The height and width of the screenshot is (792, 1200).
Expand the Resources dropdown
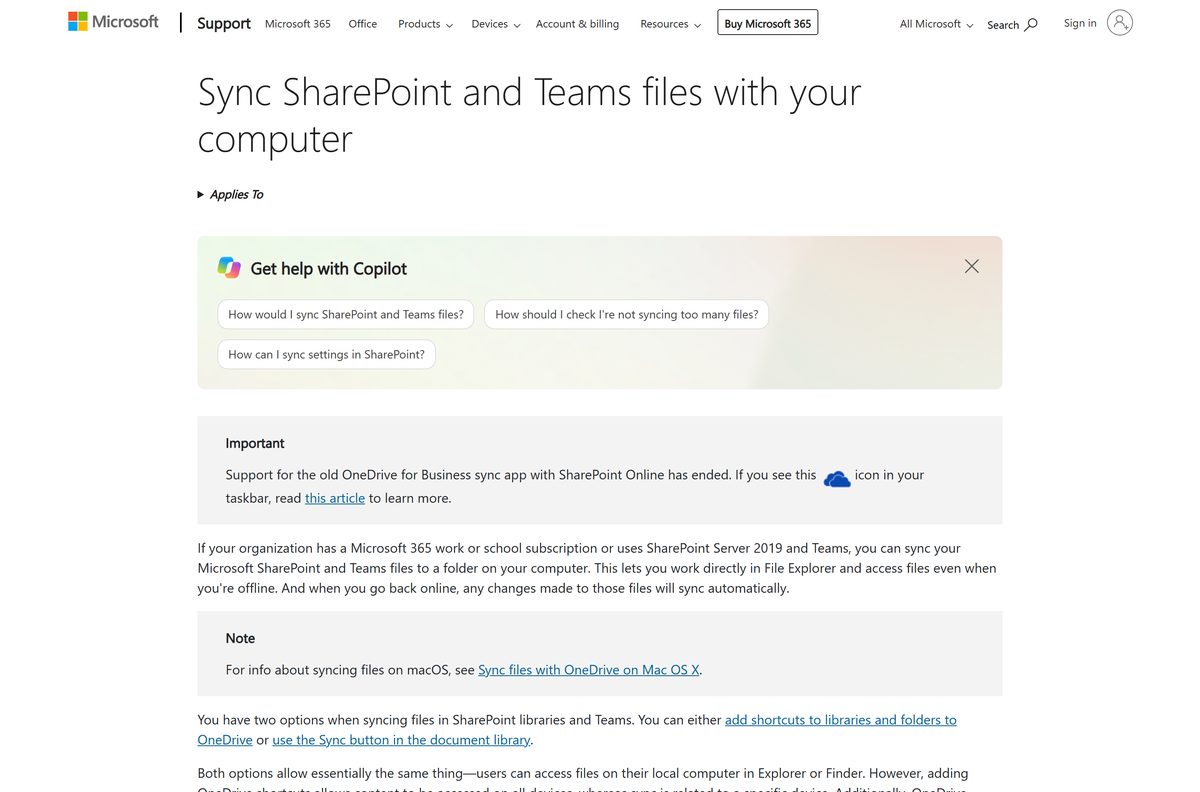[670, 24]
